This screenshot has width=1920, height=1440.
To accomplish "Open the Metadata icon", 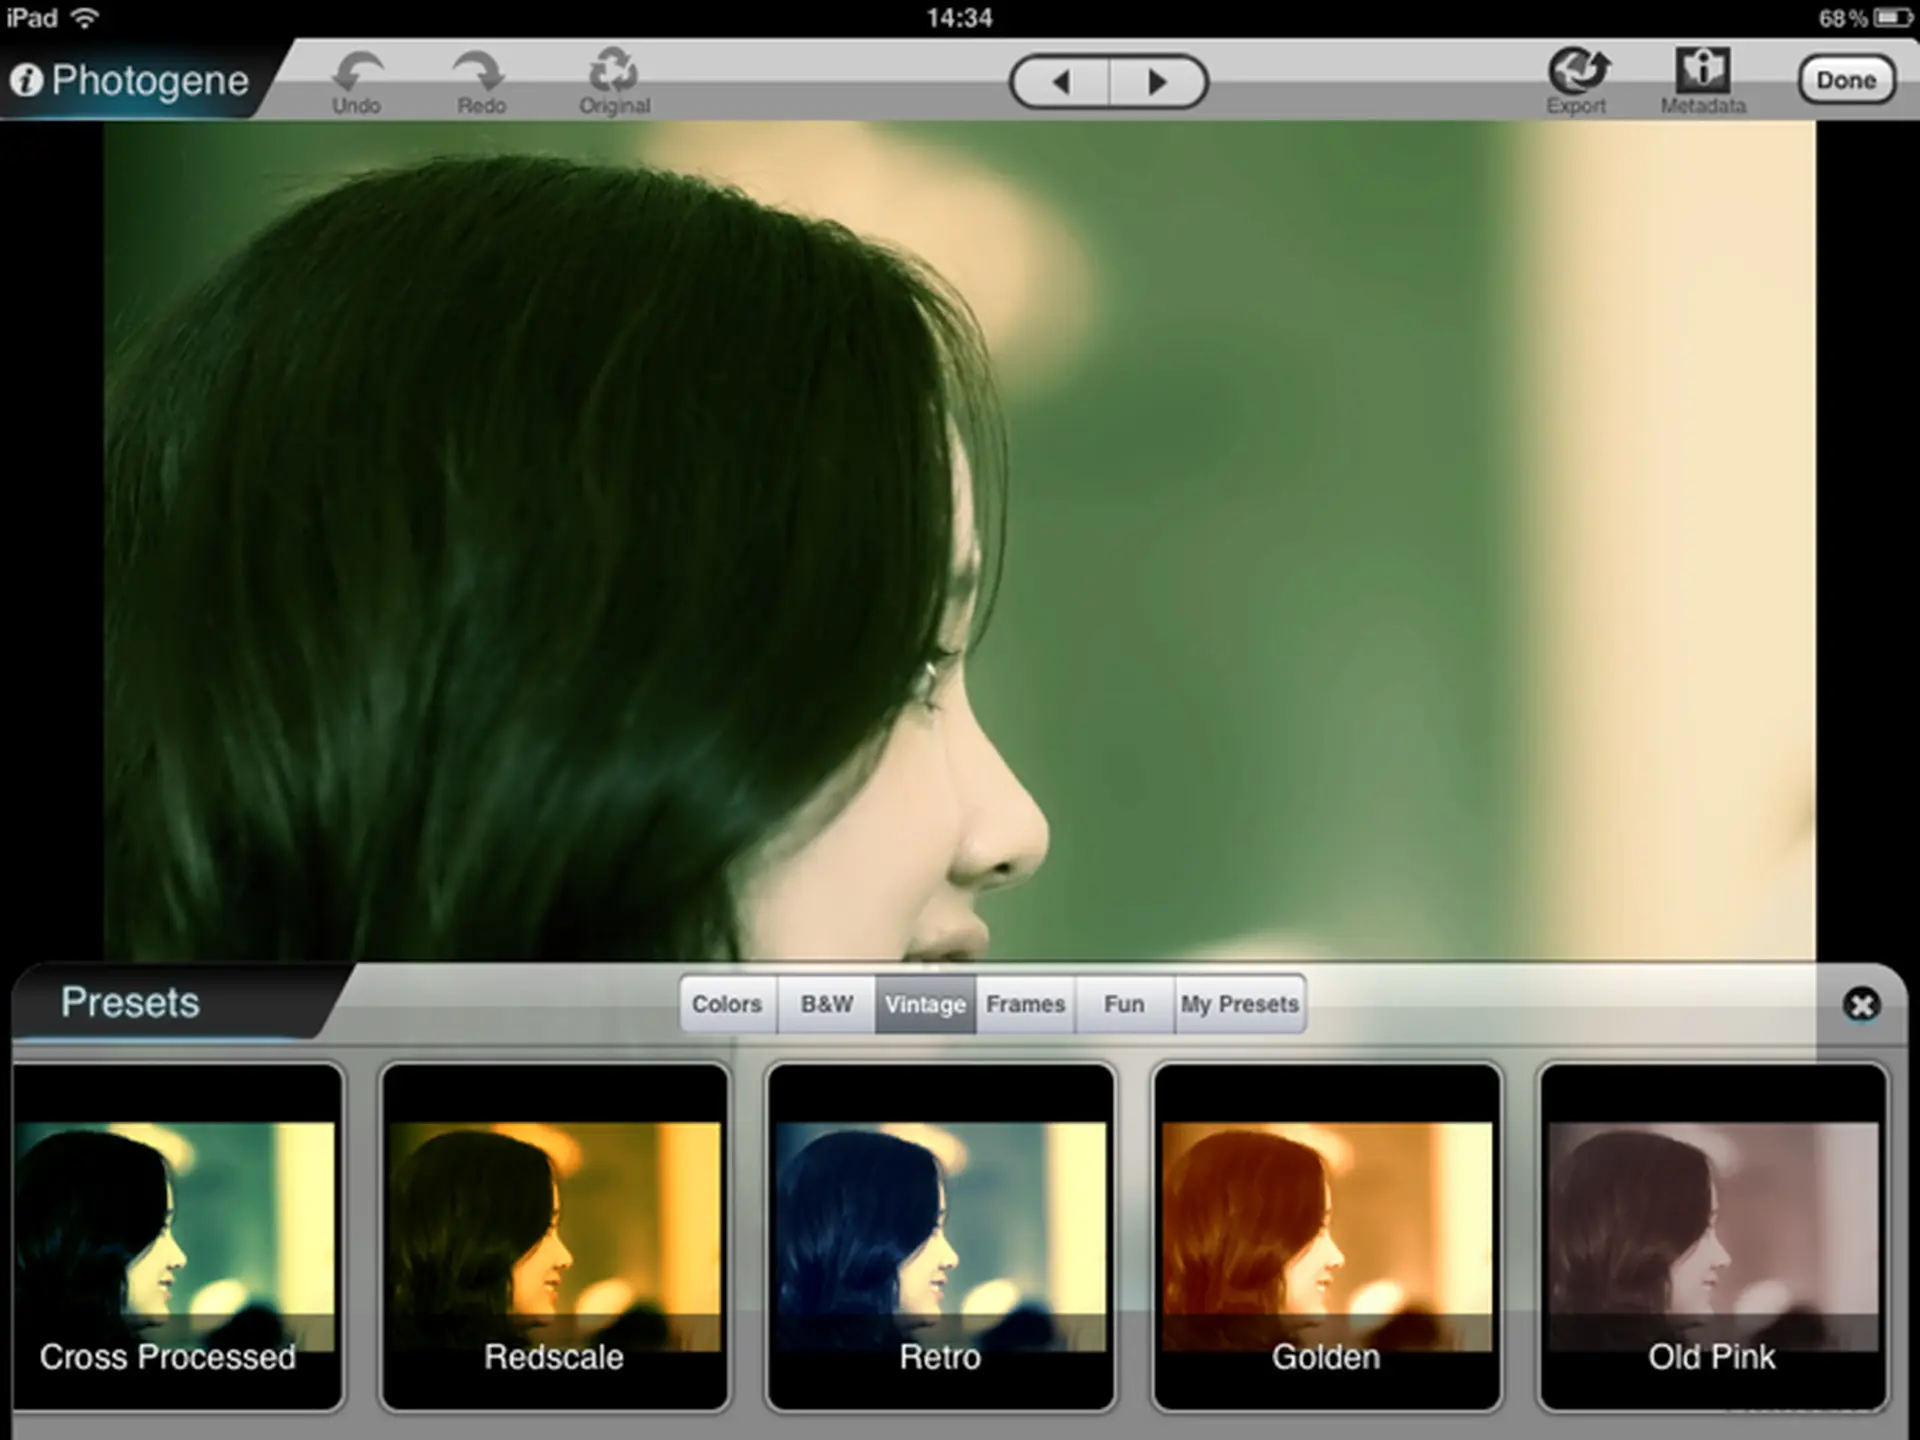I will [1702, 70].
